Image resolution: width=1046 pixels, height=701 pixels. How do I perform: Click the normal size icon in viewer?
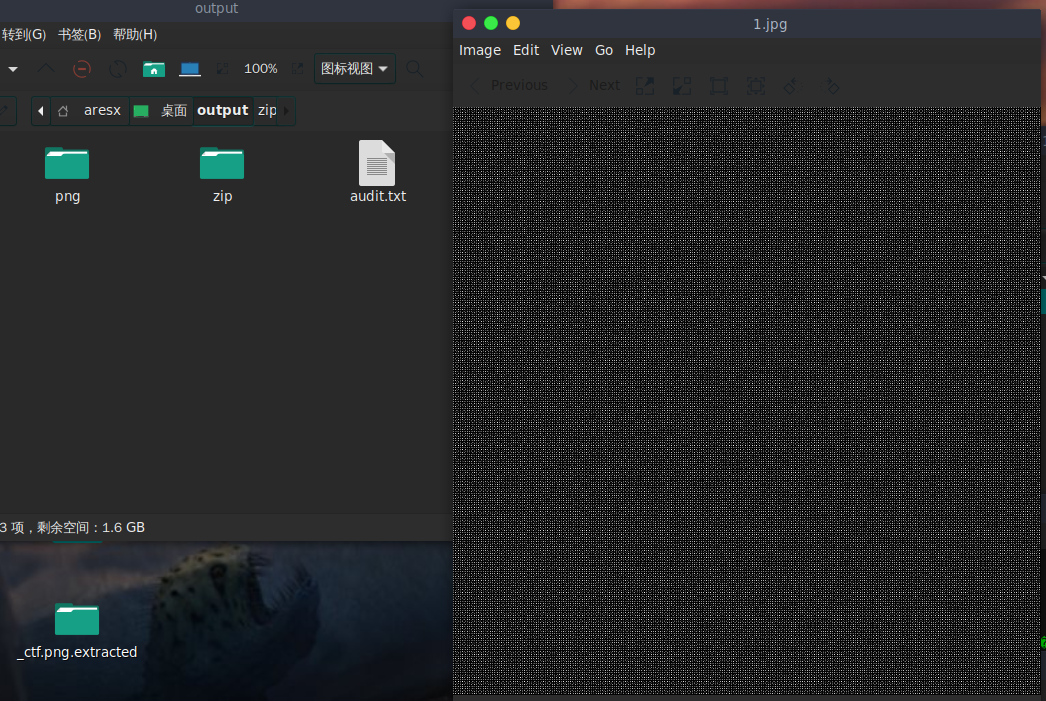click(x=718, y=86)
